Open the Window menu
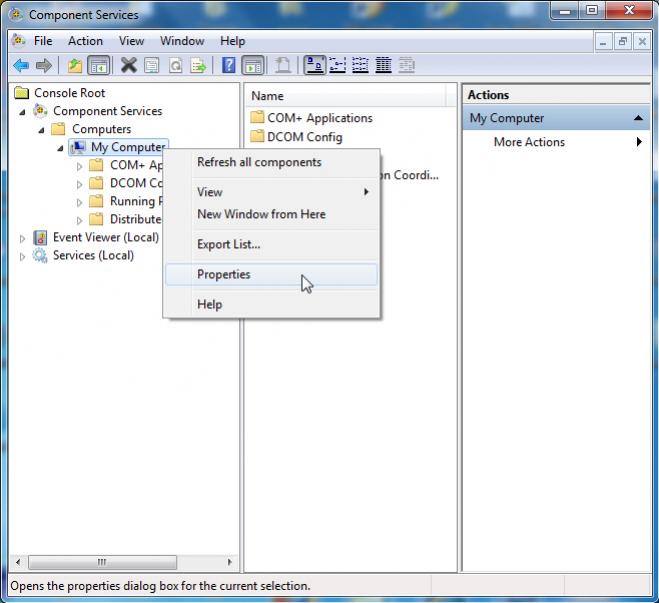Viewport: 659px width, 603px height. [182, 41]
